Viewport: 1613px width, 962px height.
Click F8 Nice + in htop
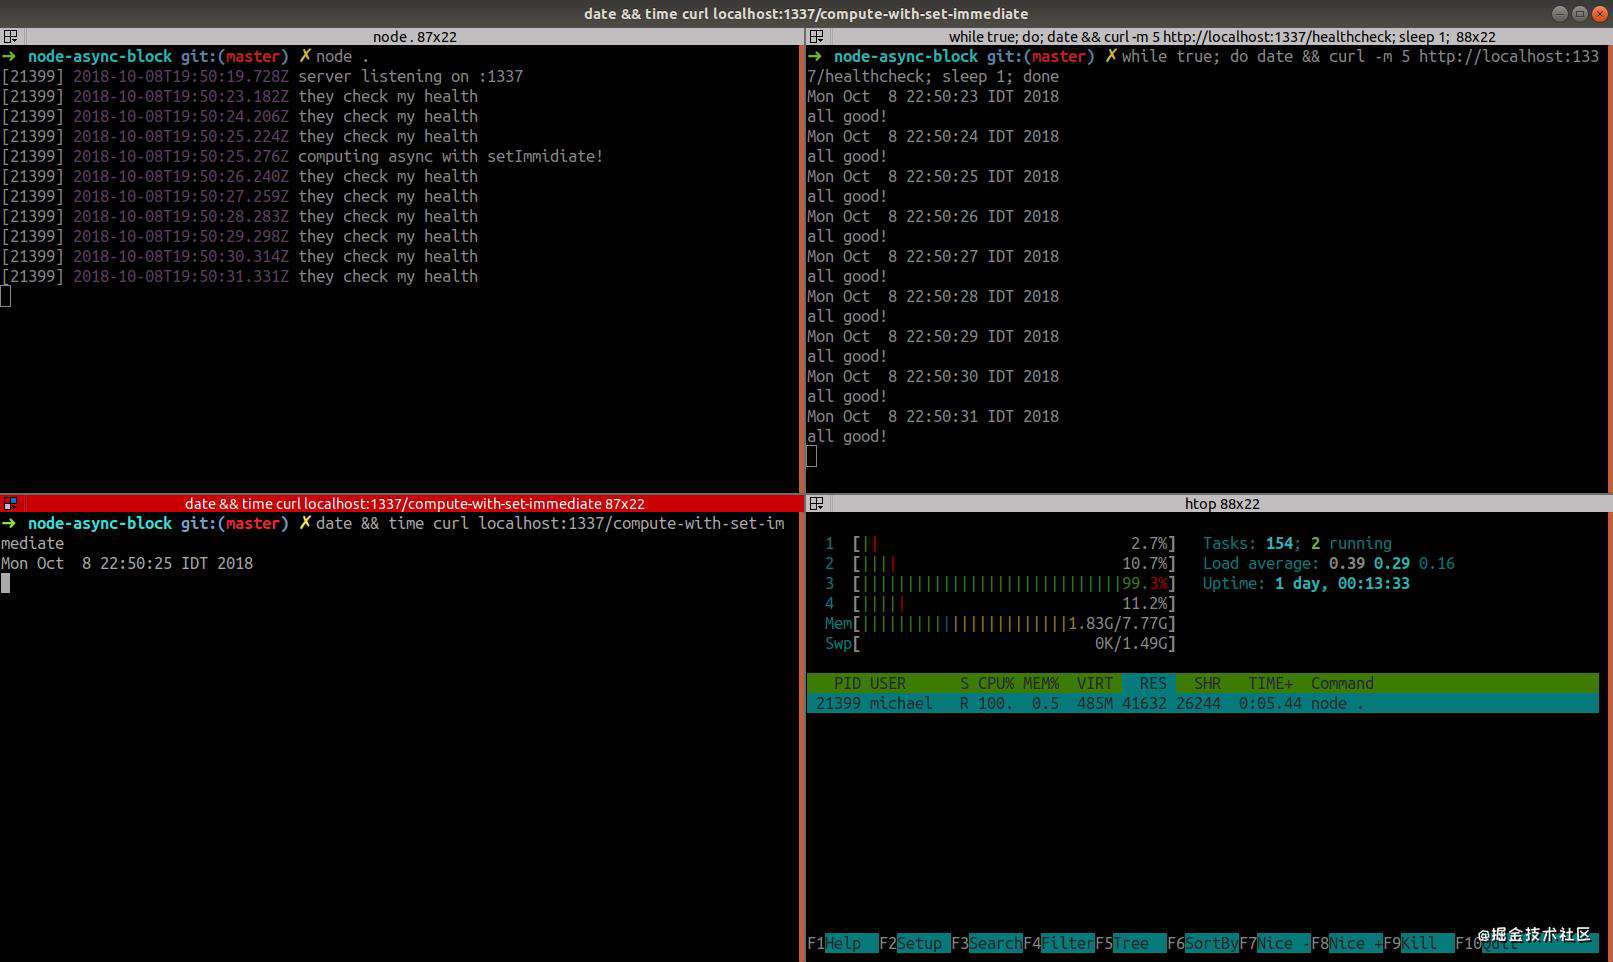pos(1347,943)
